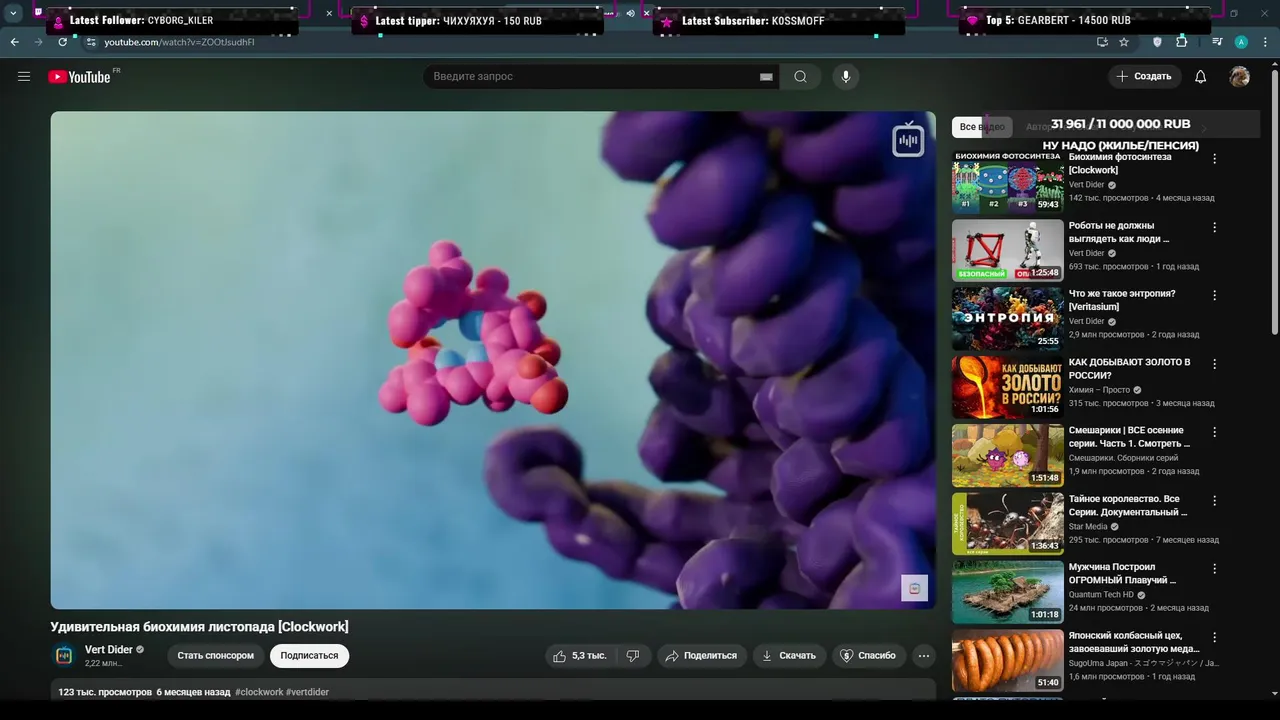
Task: Like the video with 5,3 тыс. likes
Action: pyautogui.click(x=580, y=656)
